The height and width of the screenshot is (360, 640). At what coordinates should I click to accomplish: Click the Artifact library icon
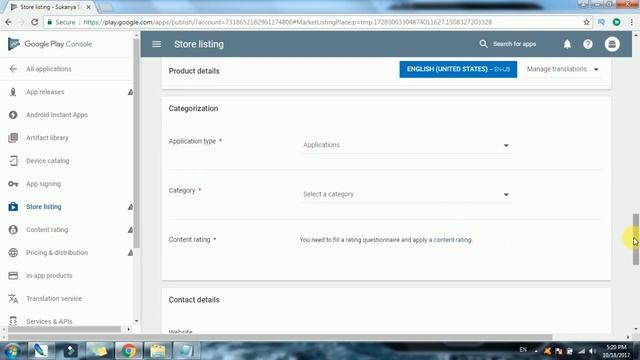pyautogui.click(x=13, y=138)
